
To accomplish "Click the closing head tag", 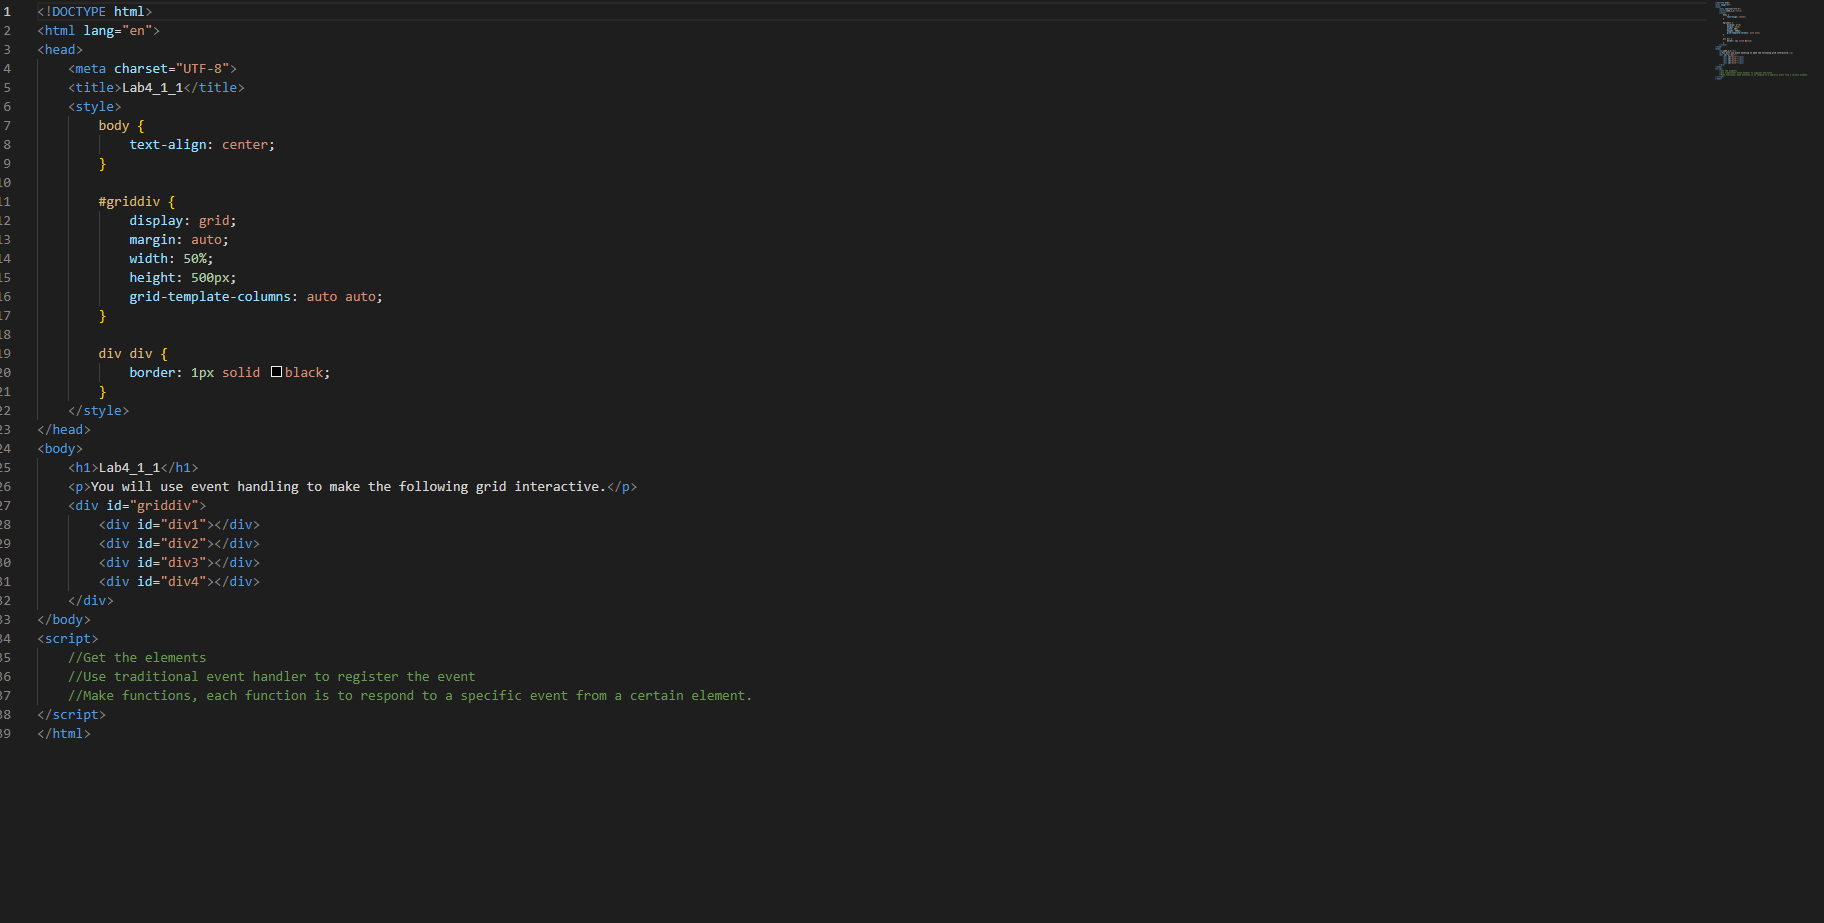I will pyautogui.click(x=64, y=430).
